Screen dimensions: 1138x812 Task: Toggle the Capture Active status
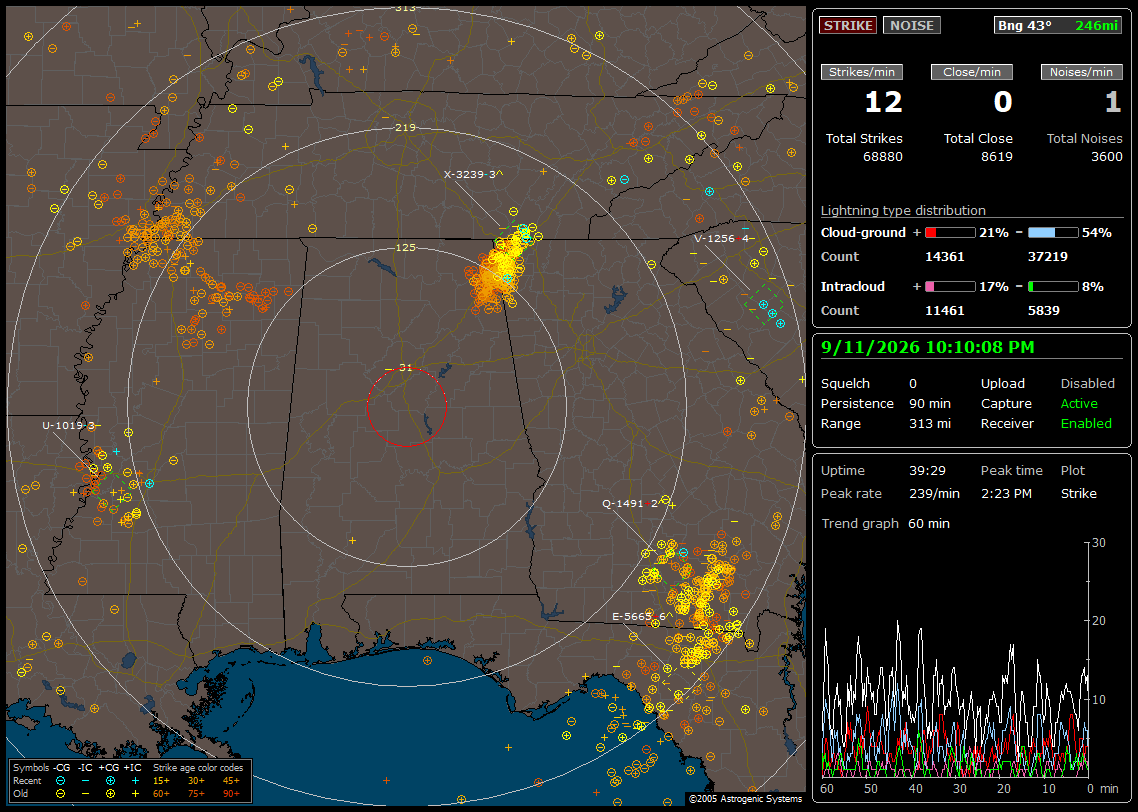click(x=1078, y=403)
